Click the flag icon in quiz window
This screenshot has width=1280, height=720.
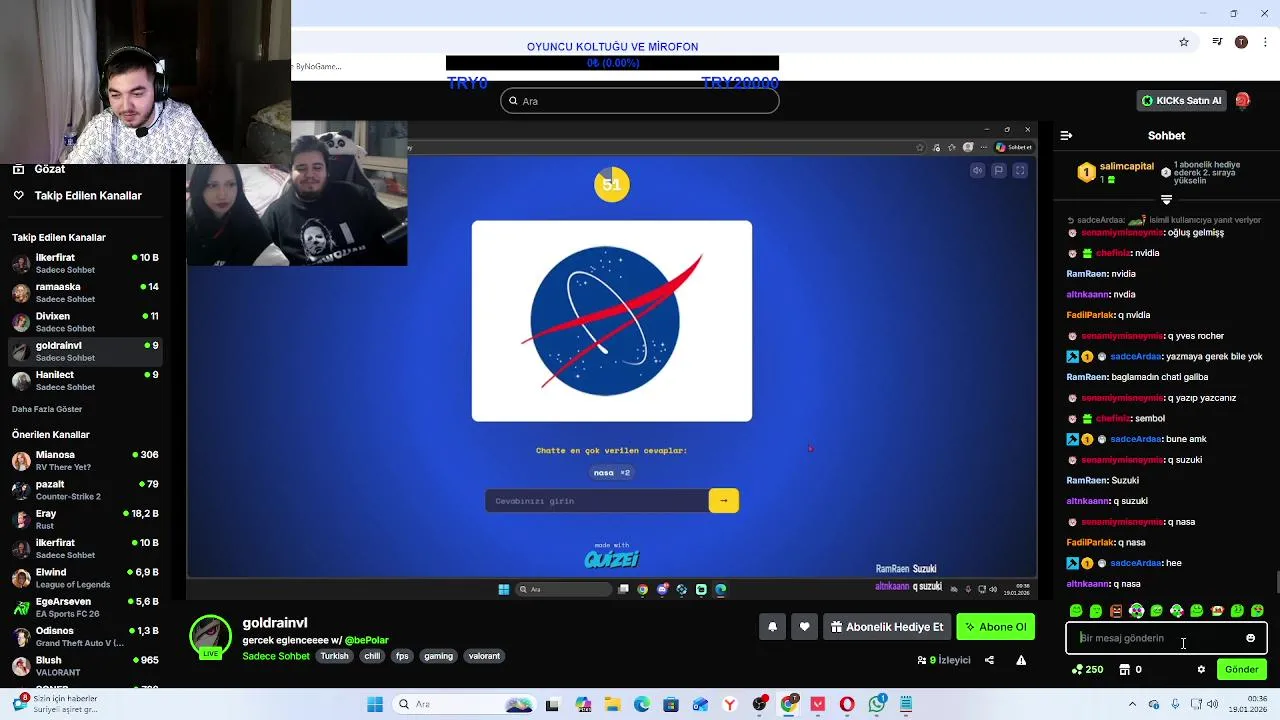(x=998, y=171)
